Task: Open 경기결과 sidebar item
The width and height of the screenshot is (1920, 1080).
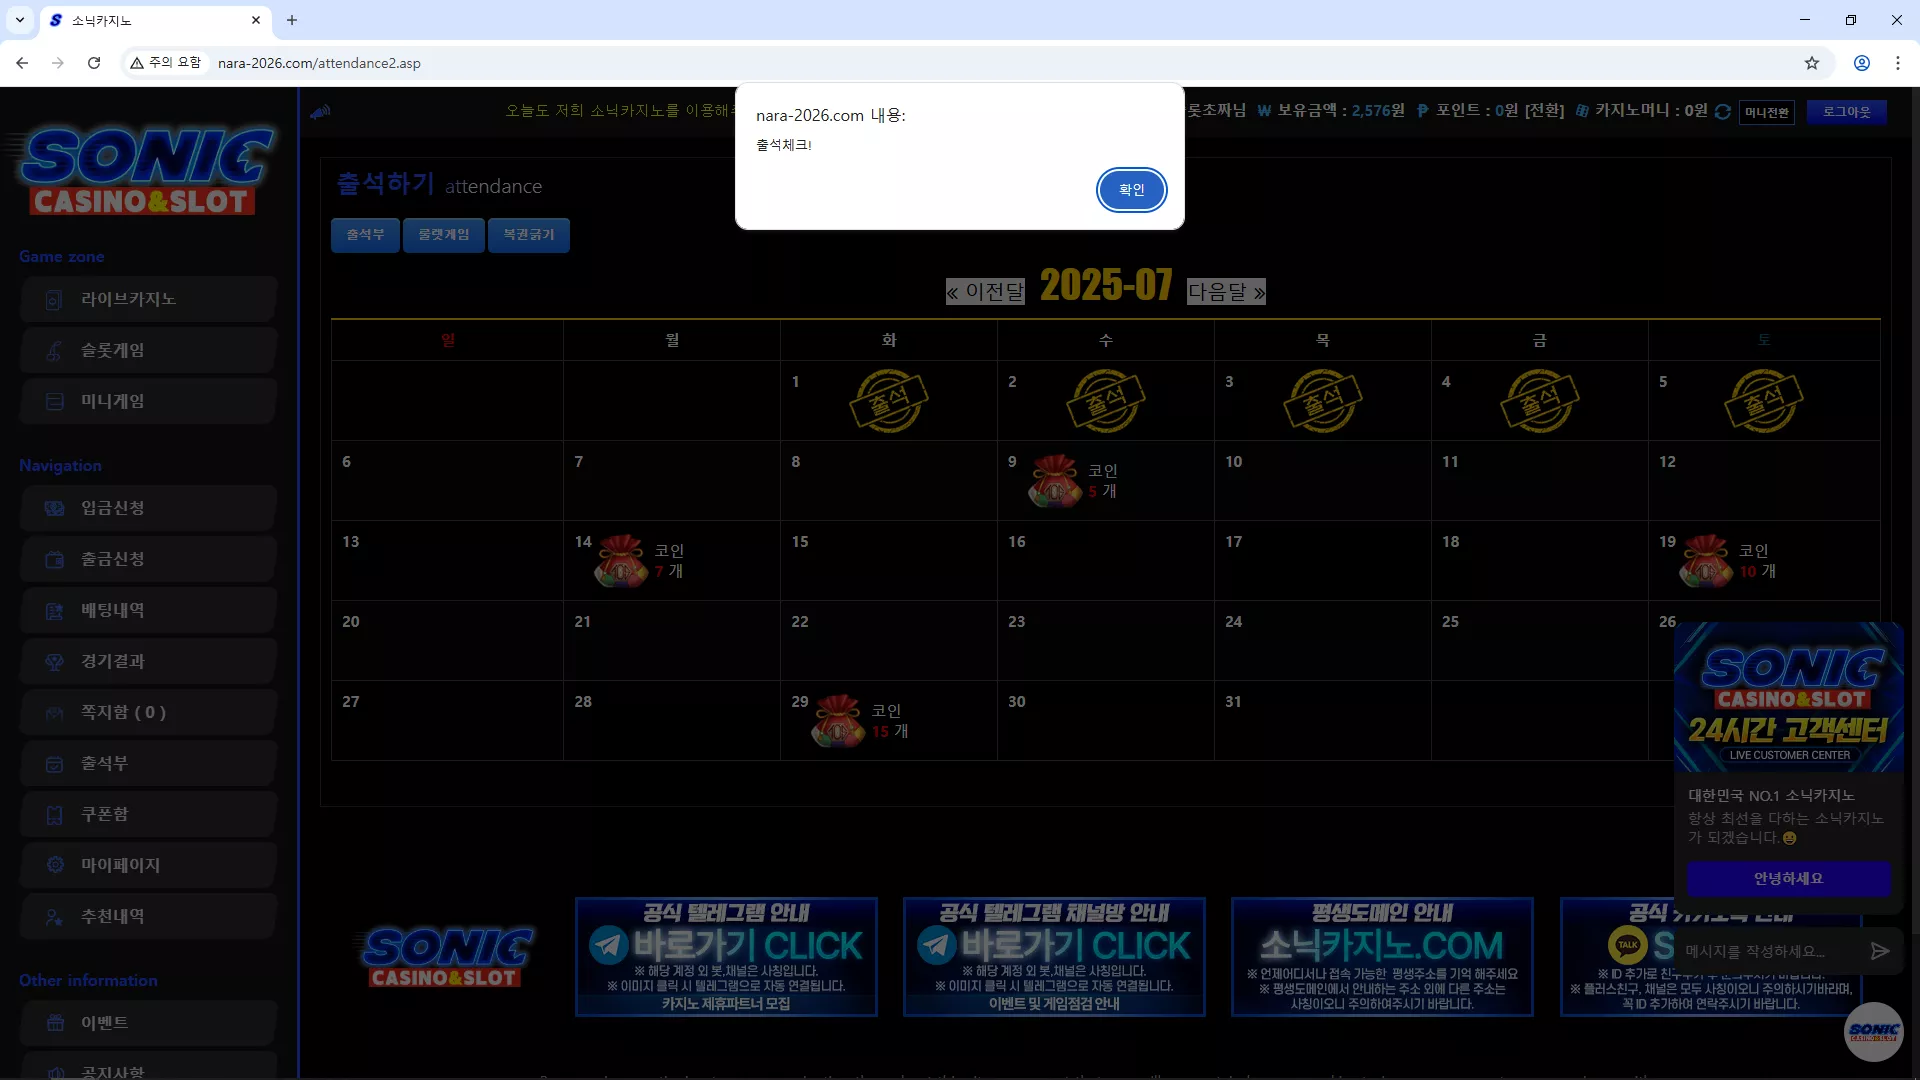Action: (148, 661)
